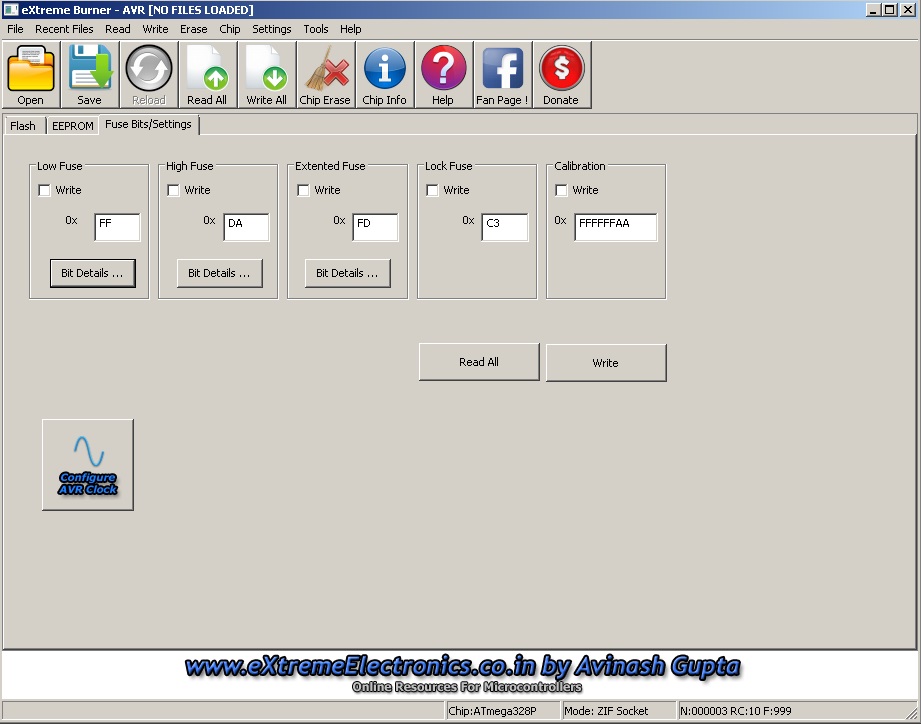
Task: Click the Lock Fuse hex field C3
Action: point(505,227)
